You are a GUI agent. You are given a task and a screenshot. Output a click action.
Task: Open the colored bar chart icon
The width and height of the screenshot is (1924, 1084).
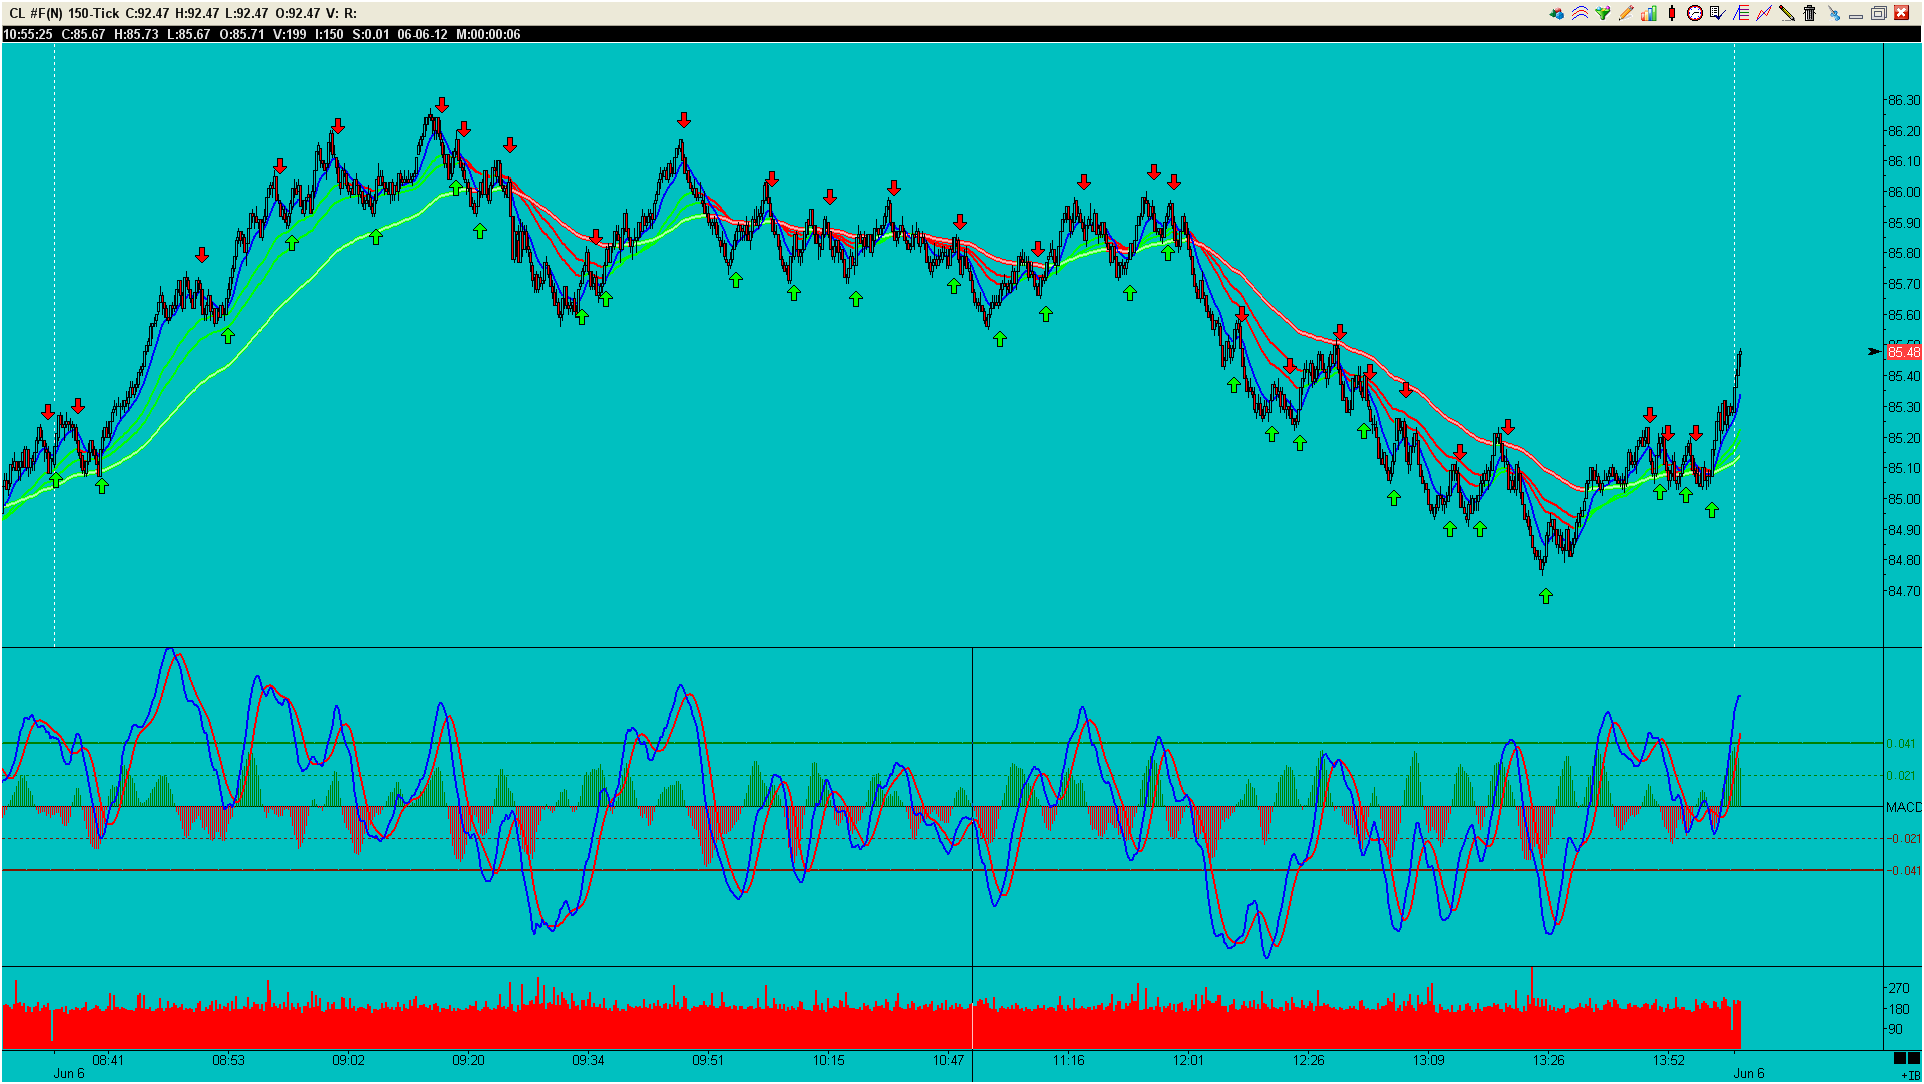pos(1649,13)
